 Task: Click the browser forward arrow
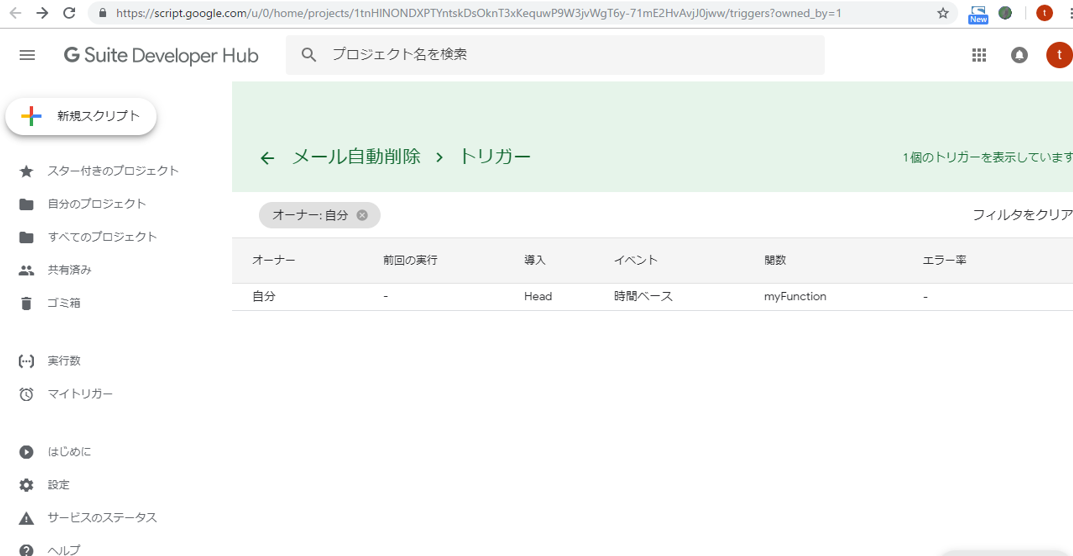(42, 13)
